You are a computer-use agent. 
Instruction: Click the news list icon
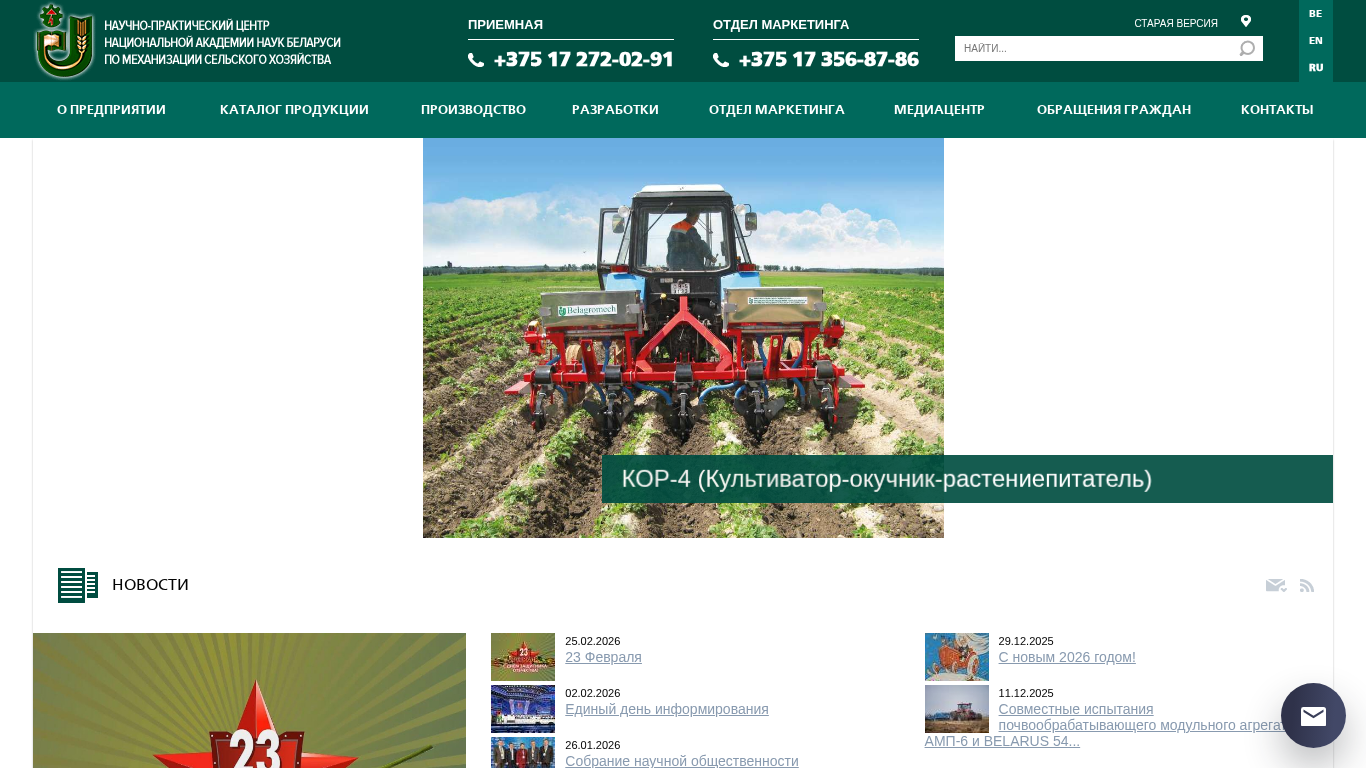click(x=77, y=585)
